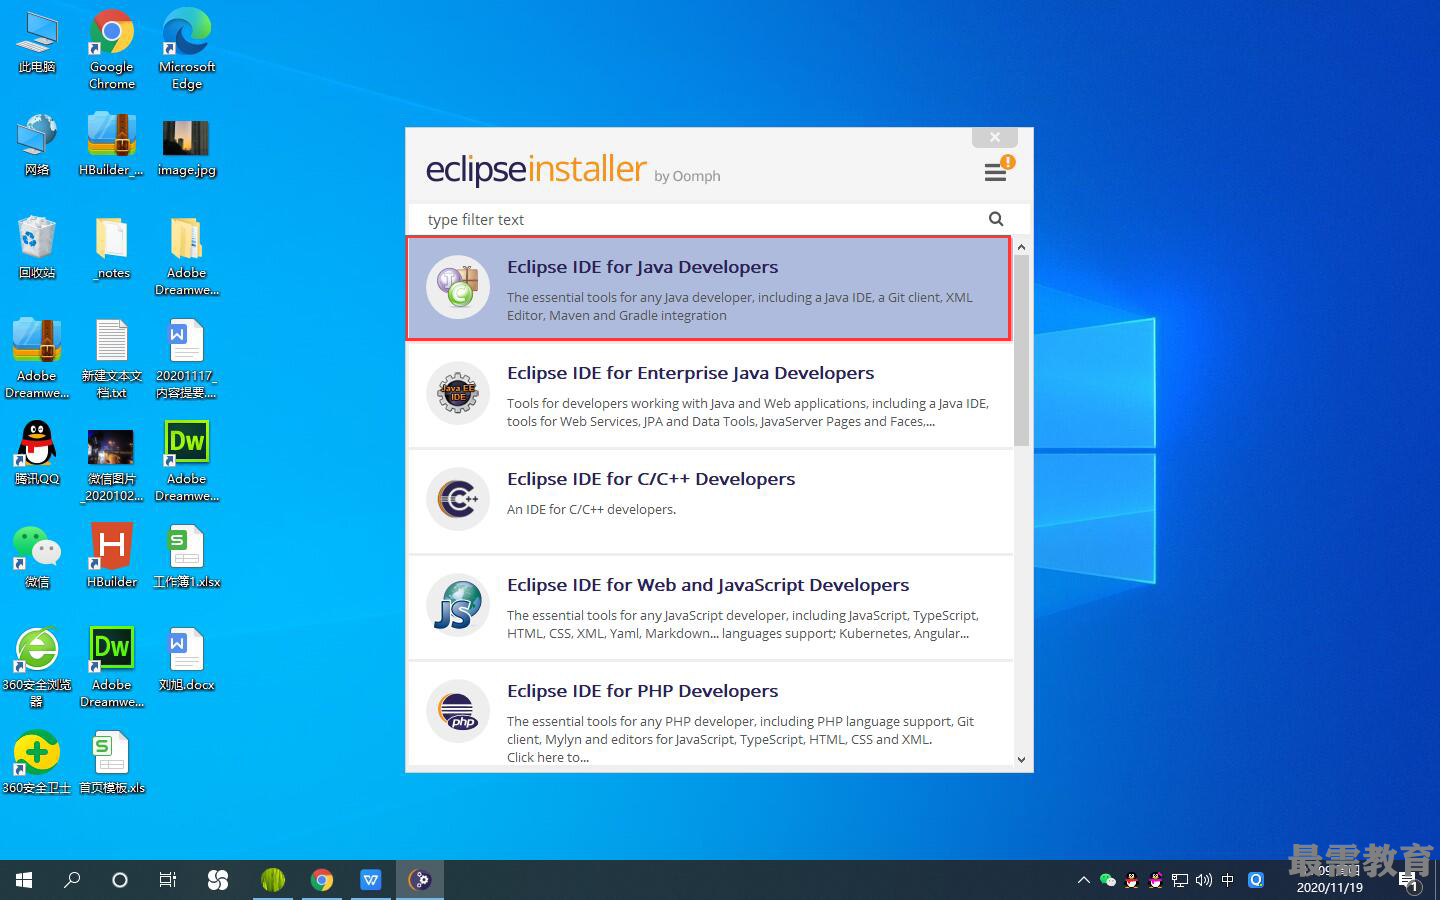The height and width of the screenshot is (900, 1440).
Task: Click the white fan-shaped taskbar app
Action: coord(217,880)
